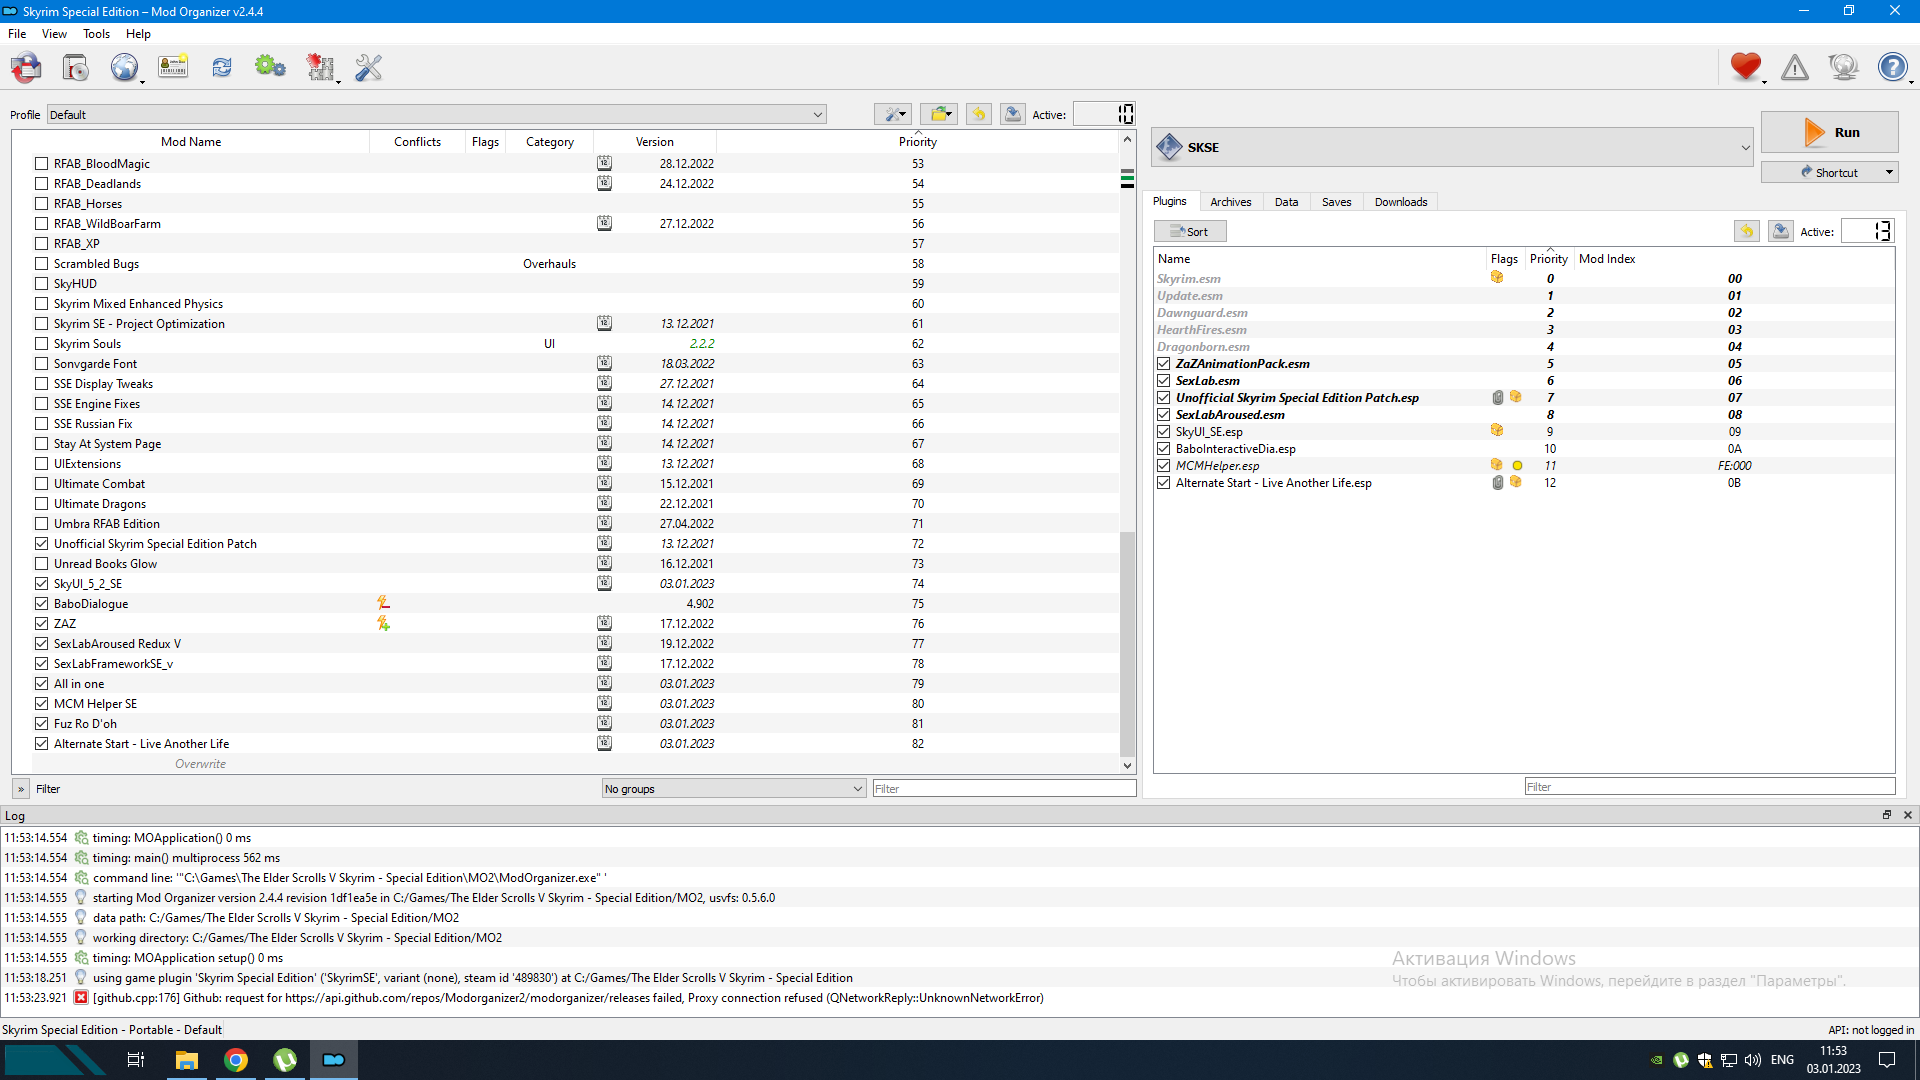Screen dimensions: 1920x1080
Task: Uncheck SexLab.esm plugin checkbox
Action: pos(1164,381)
